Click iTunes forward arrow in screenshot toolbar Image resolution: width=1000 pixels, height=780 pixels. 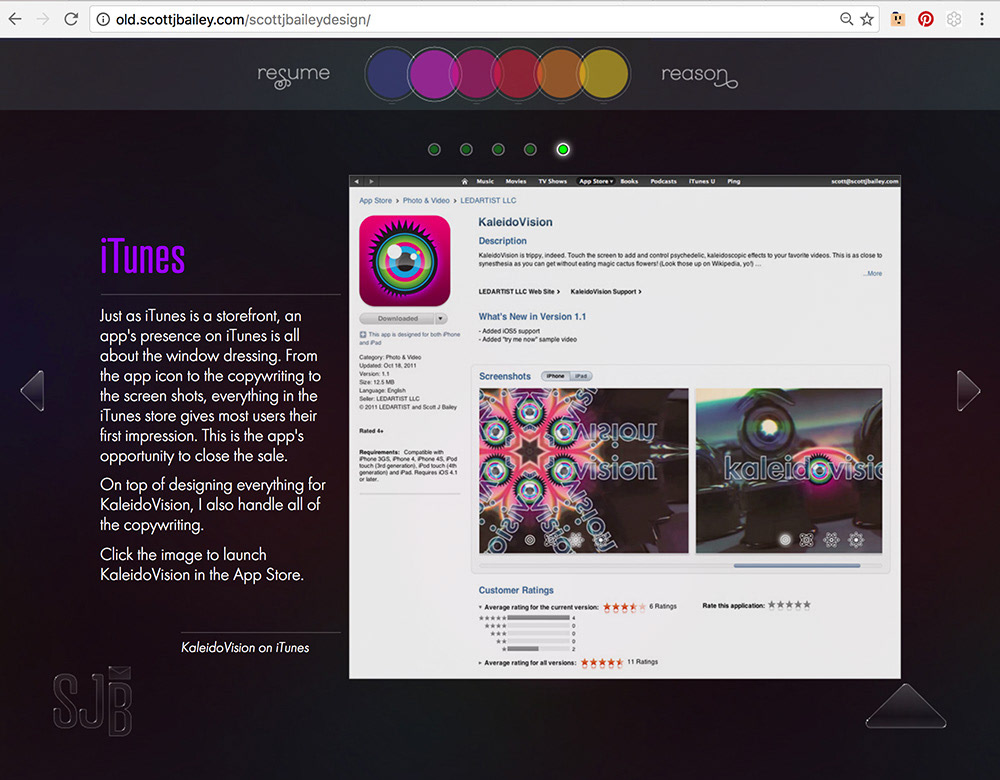click(x=371, y=181)
